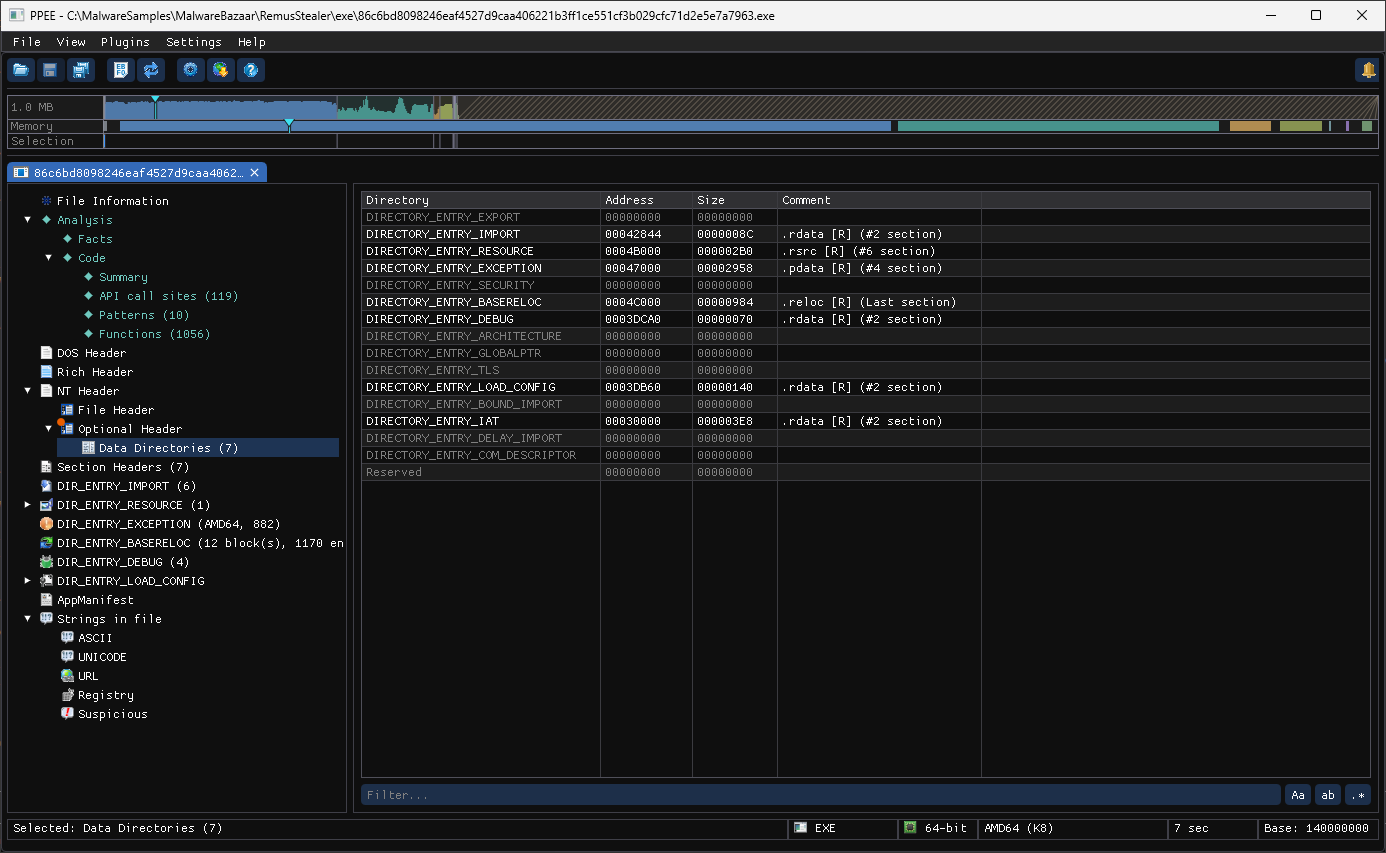Click the AppManifest page icon

pyautogui.click(x=46, y=600)
